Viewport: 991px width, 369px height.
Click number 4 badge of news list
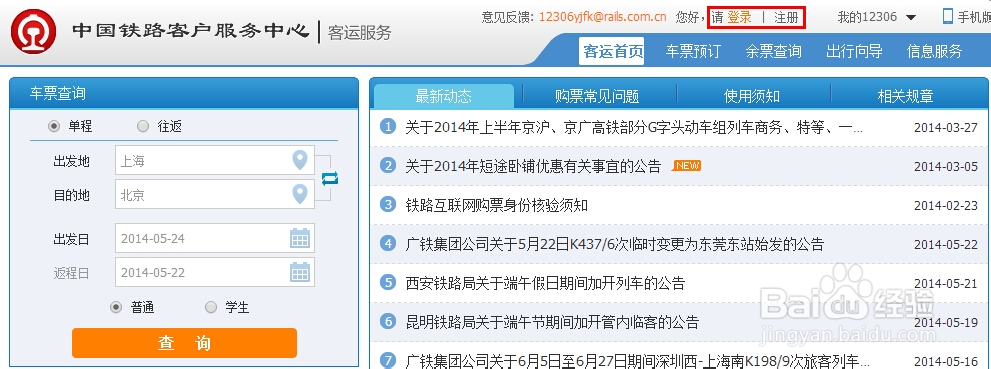point(387,243)
